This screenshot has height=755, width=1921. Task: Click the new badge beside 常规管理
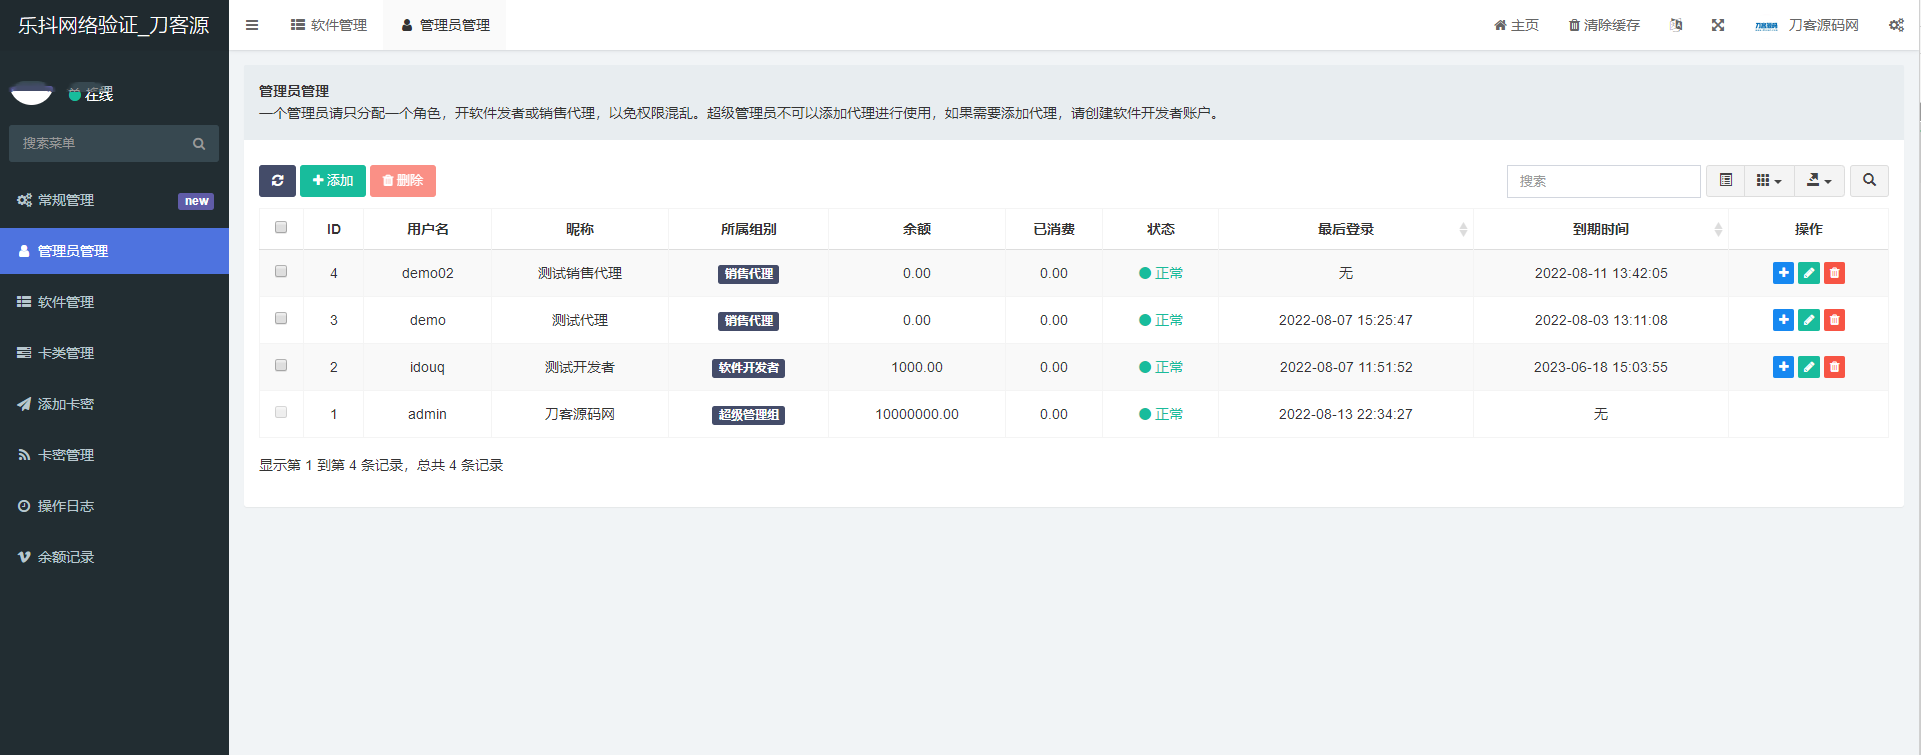pos(196,201)
